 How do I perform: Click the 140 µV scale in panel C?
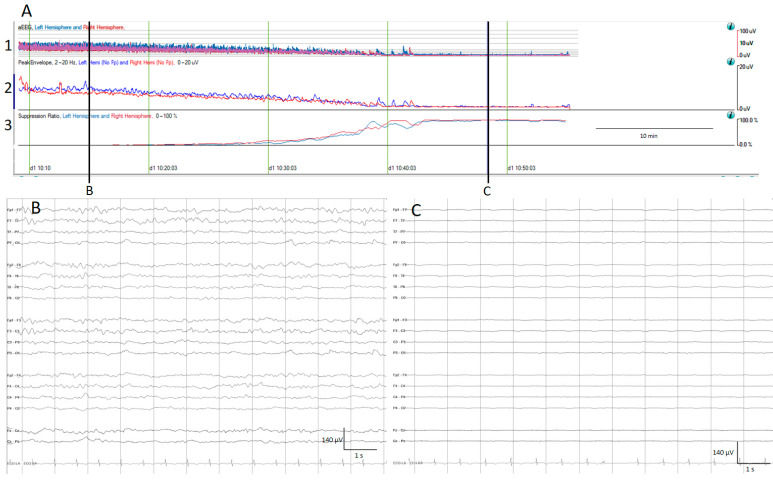(x=721, y=453)
